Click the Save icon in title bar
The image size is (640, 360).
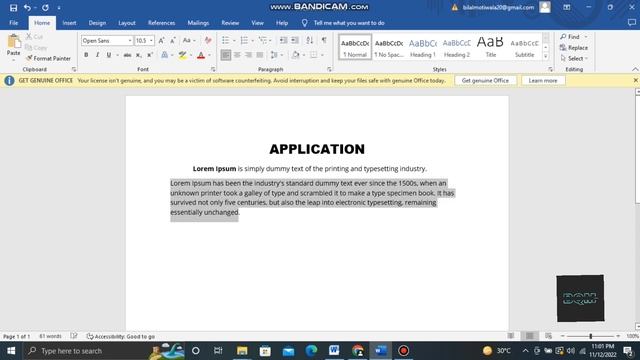(13, 7)
